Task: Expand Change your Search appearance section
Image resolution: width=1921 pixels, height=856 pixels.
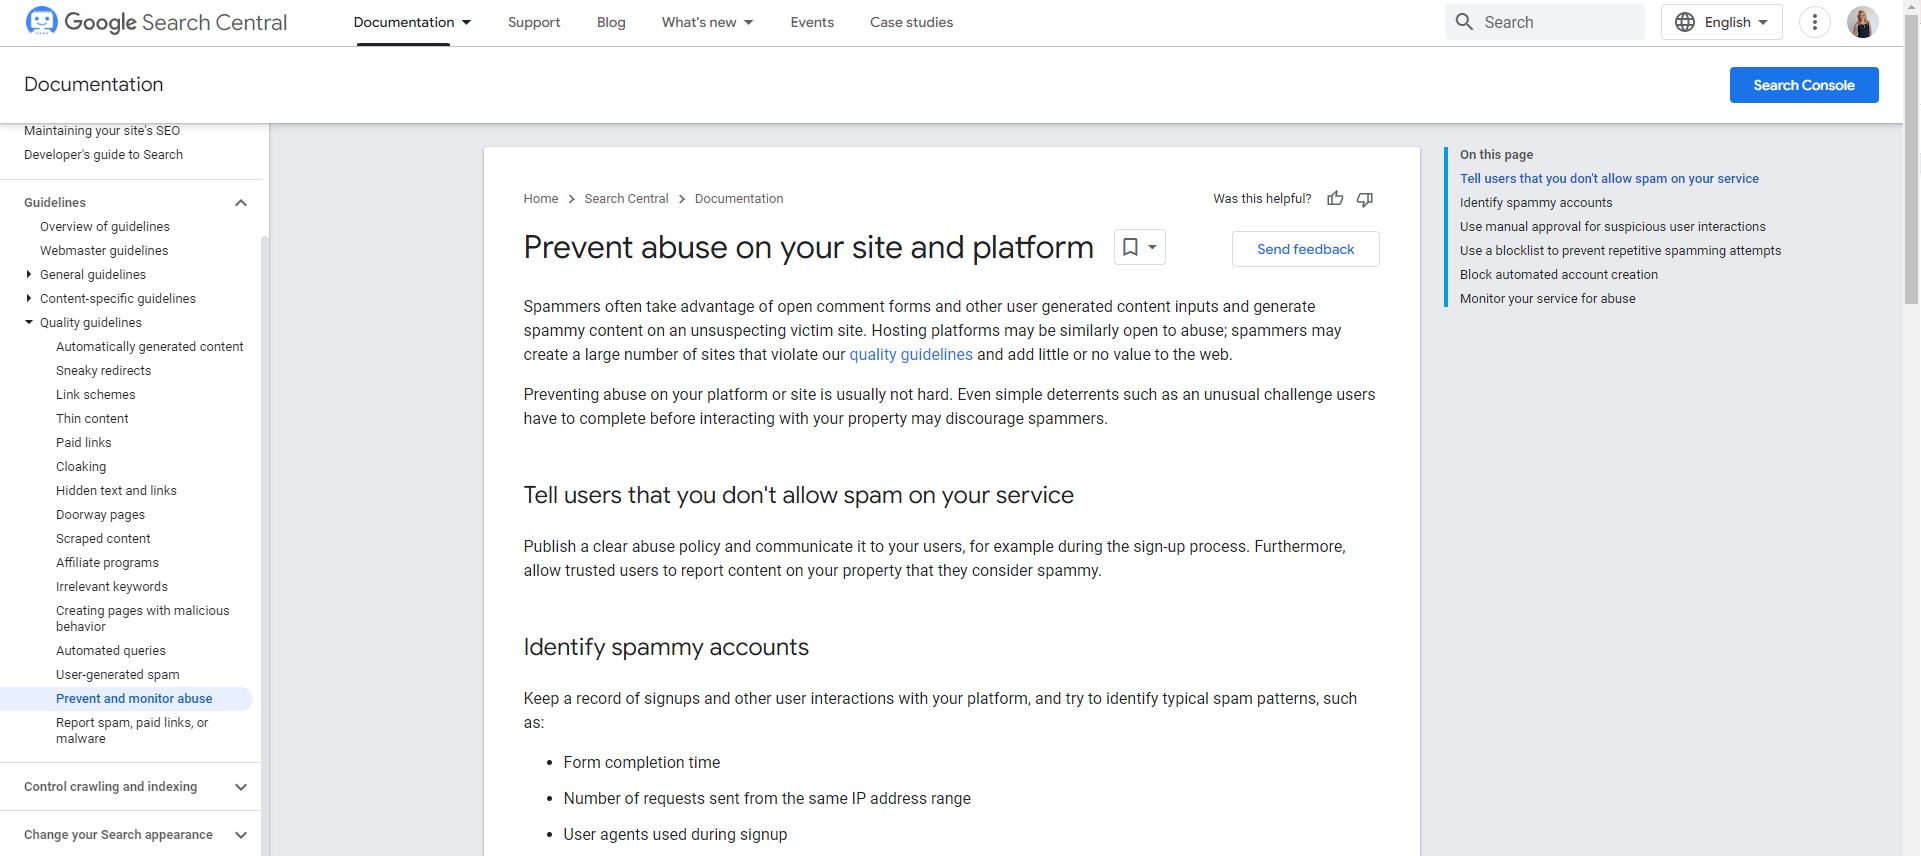Action: click(x=241, y=835)
